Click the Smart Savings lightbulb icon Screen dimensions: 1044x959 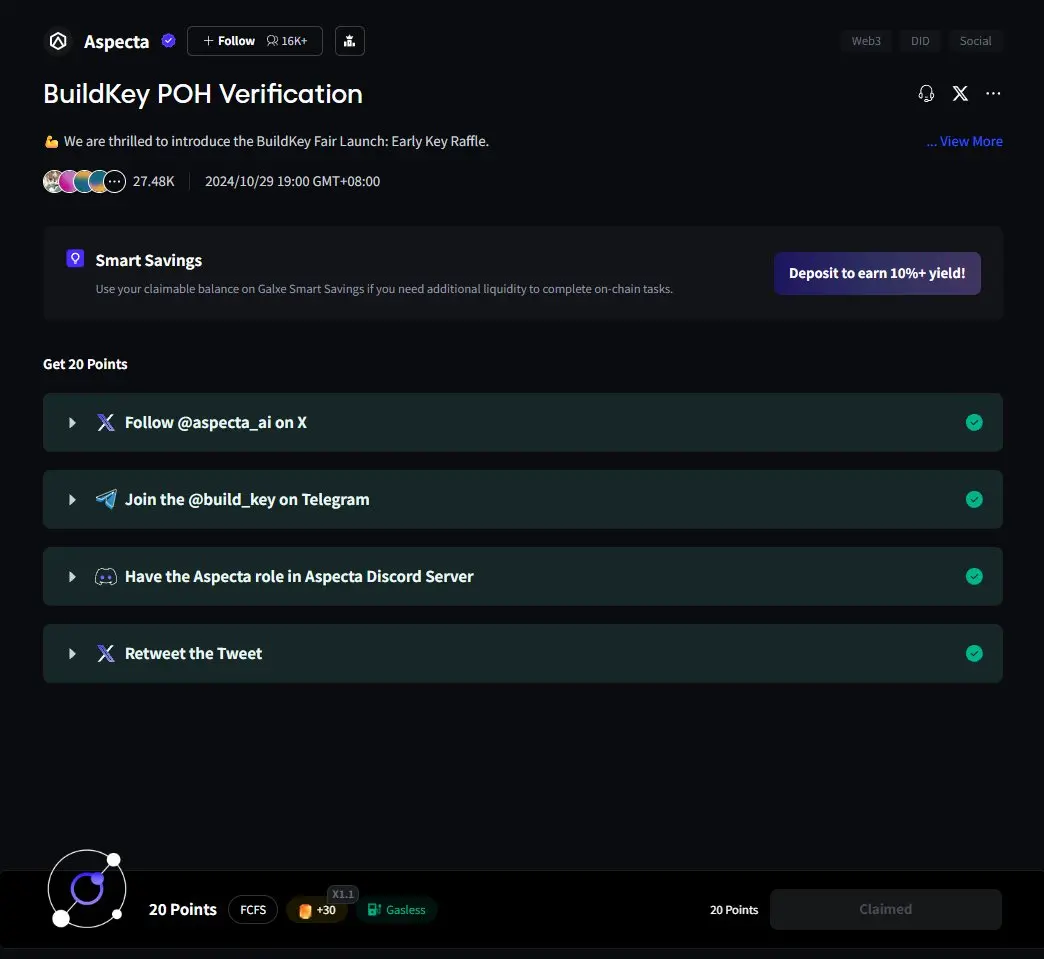click(x=75, y=258)
